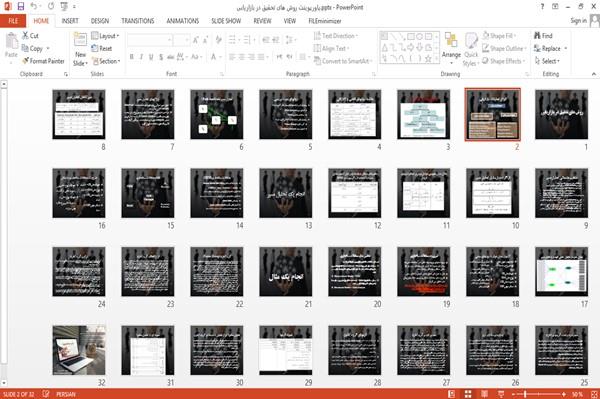Viewport: 600px width, 399px height.
Task: Open the Text Direction dropdown
Action: [336, 36]
